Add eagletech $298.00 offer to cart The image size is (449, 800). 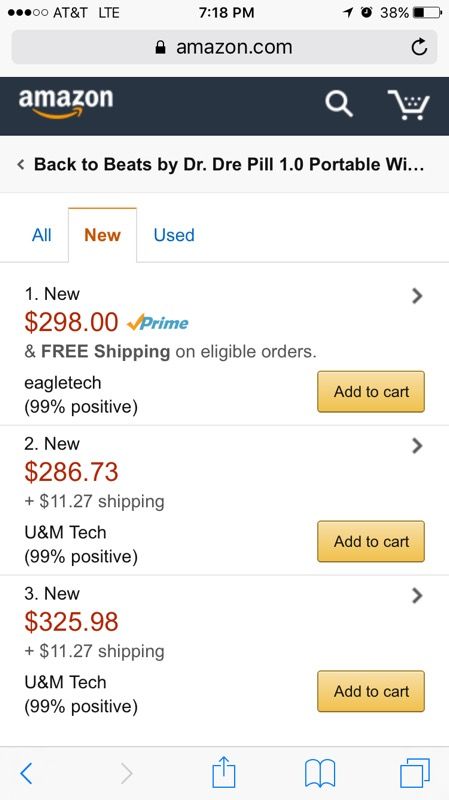tap(371, 392)
